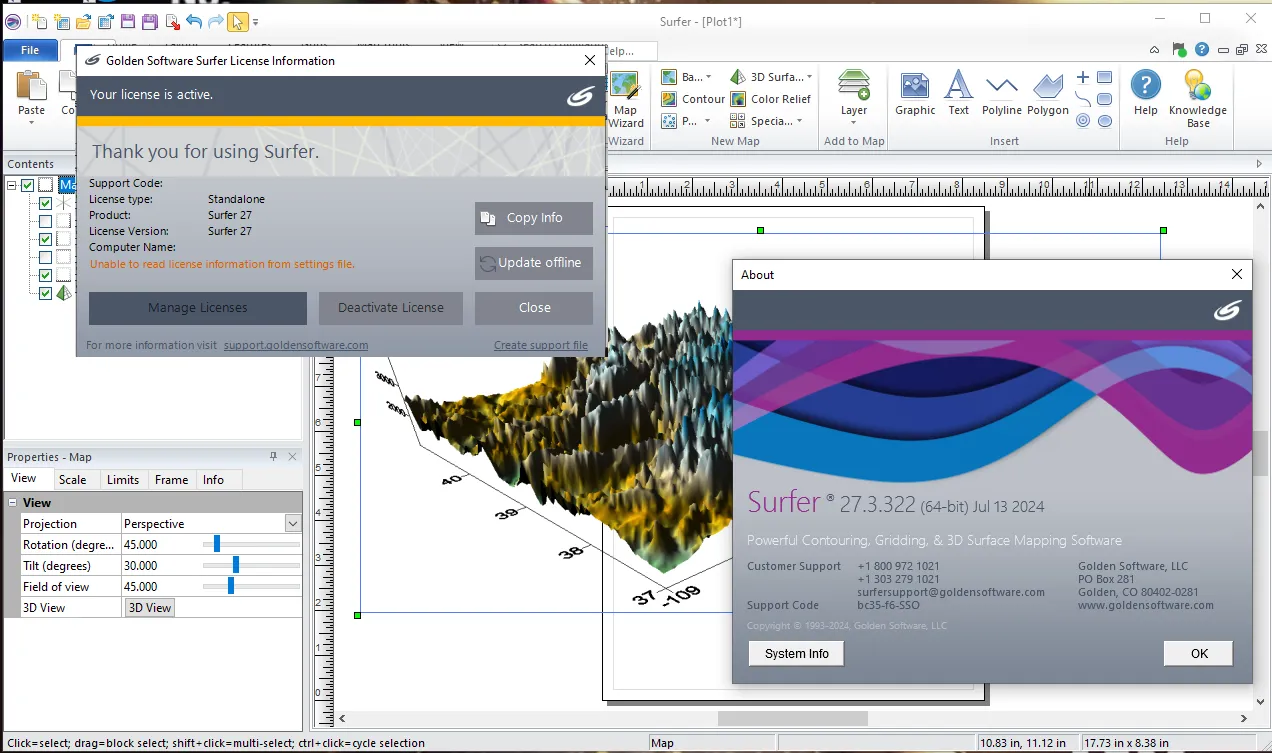Follow the support.goldensoftware.com link
This screenshot has height=753, width=1272.
pos(296,345)
